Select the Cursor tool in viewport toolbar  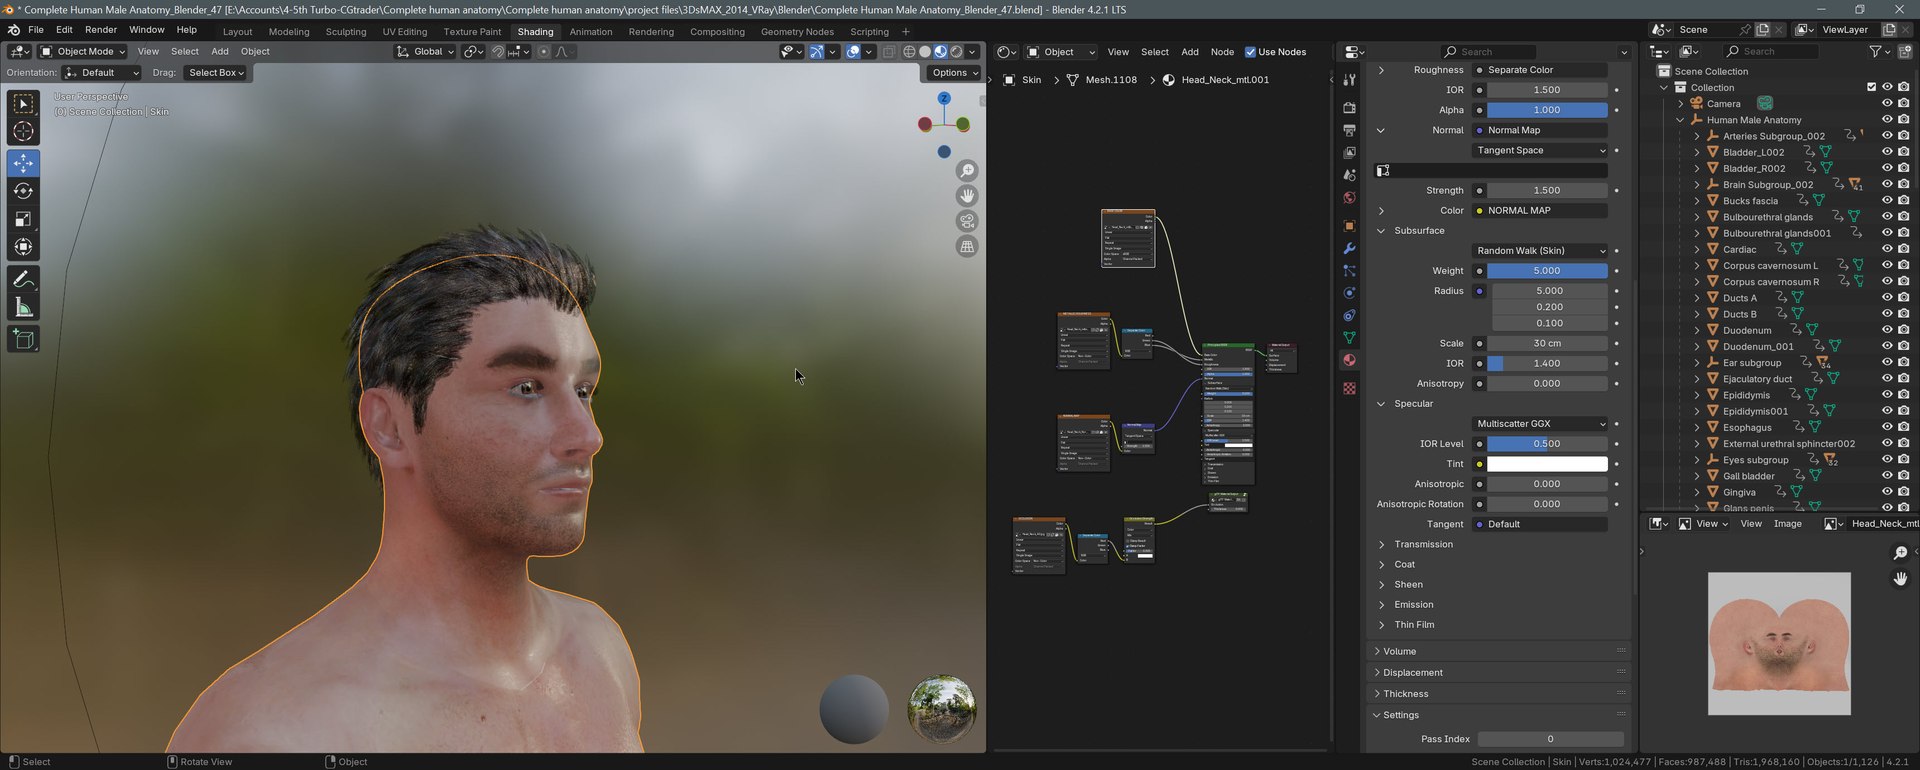pos(23,131)
